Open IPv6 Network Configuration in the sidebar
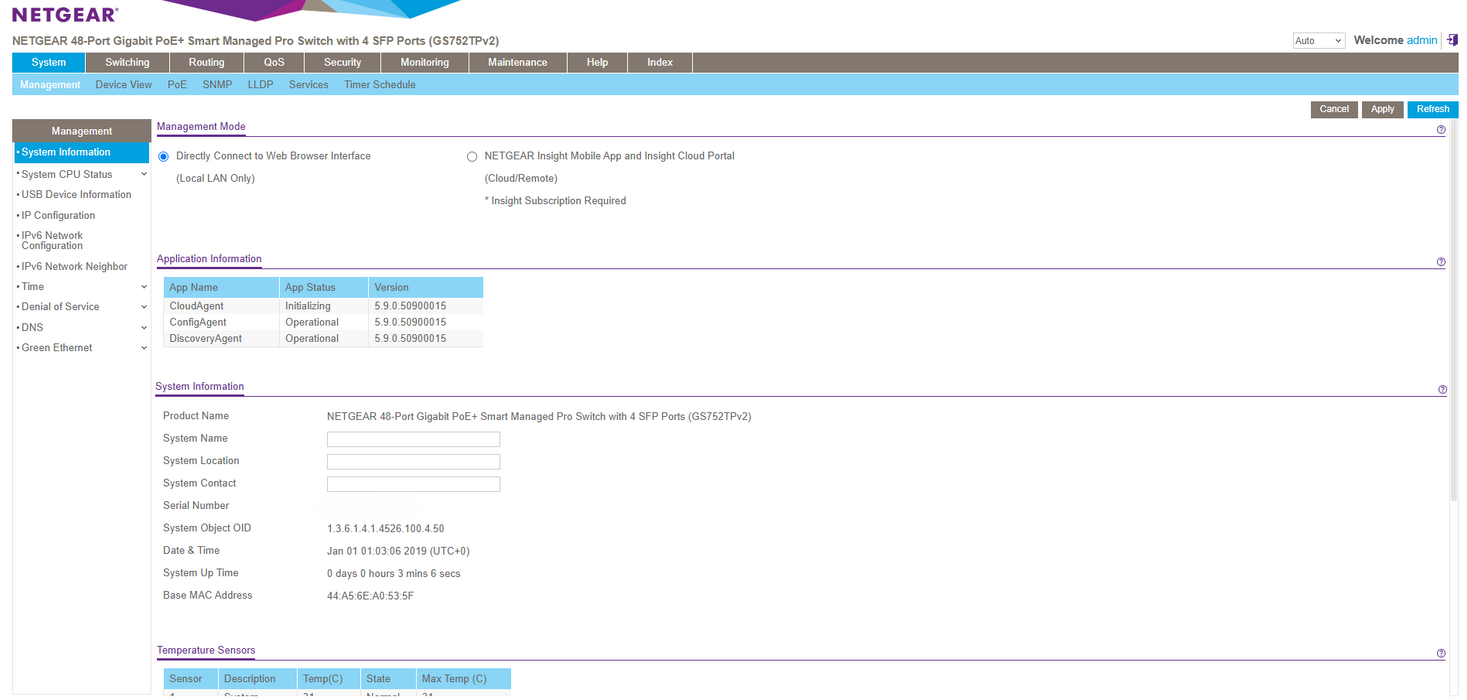This screenshot has height=700, width=1467. tap(52, 241)
